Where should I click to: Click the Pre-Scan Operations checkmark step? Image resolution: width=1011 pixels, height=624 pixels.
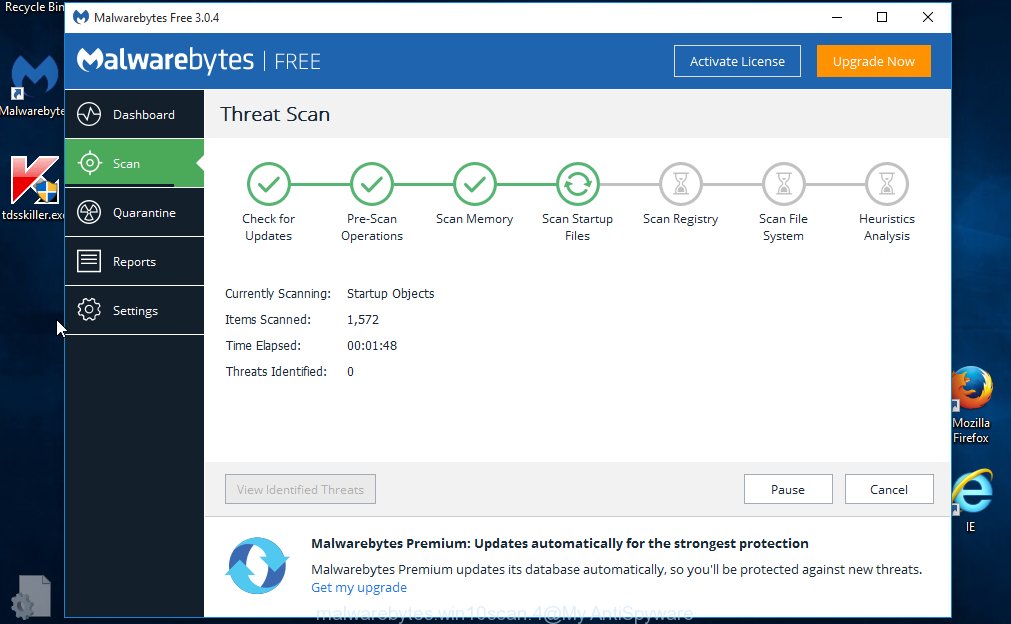click(x=372, y=184)
